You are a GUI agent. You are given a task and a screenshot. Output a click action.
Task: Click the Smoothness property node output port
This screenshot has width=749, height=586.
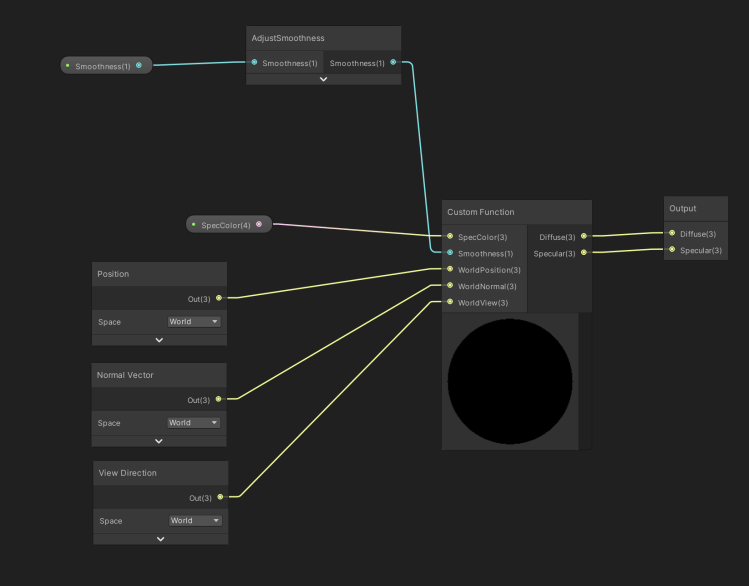point(139,66)
